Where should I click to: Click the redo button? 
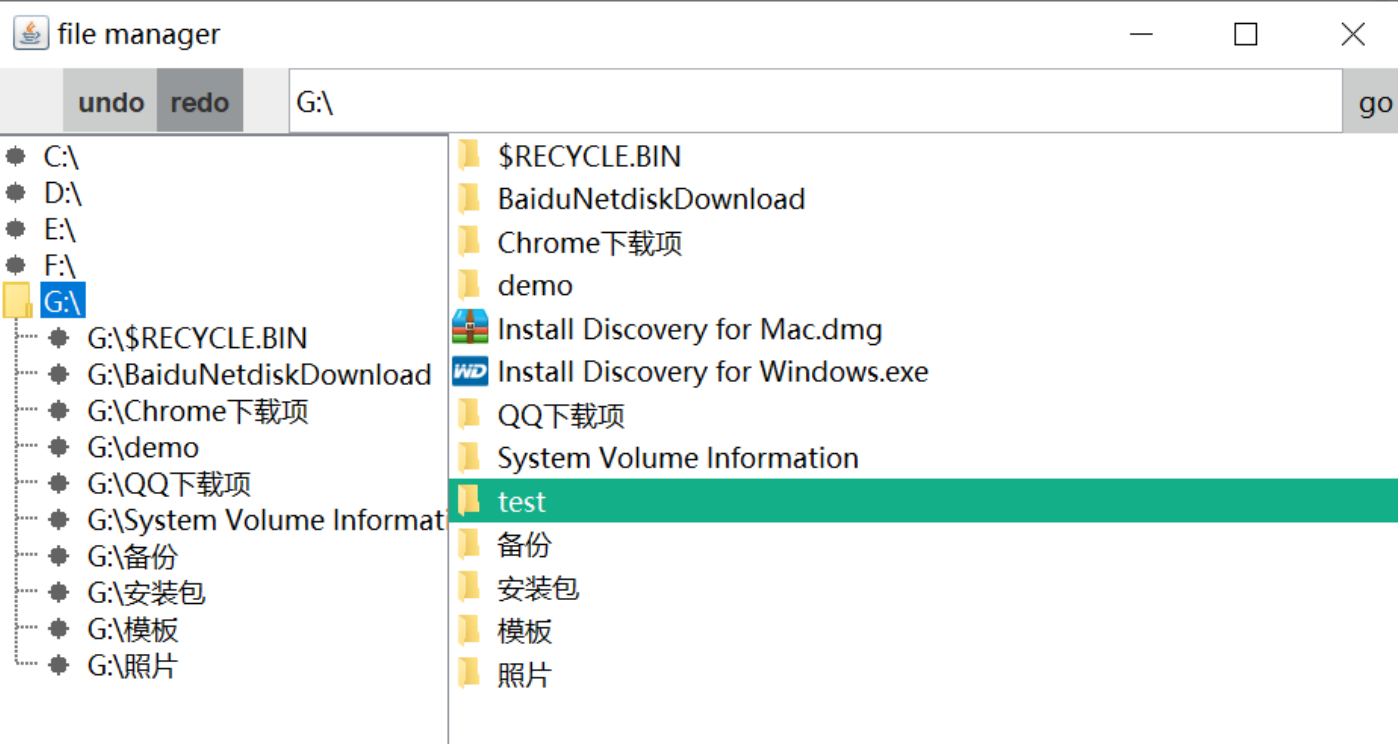[200, 101]
